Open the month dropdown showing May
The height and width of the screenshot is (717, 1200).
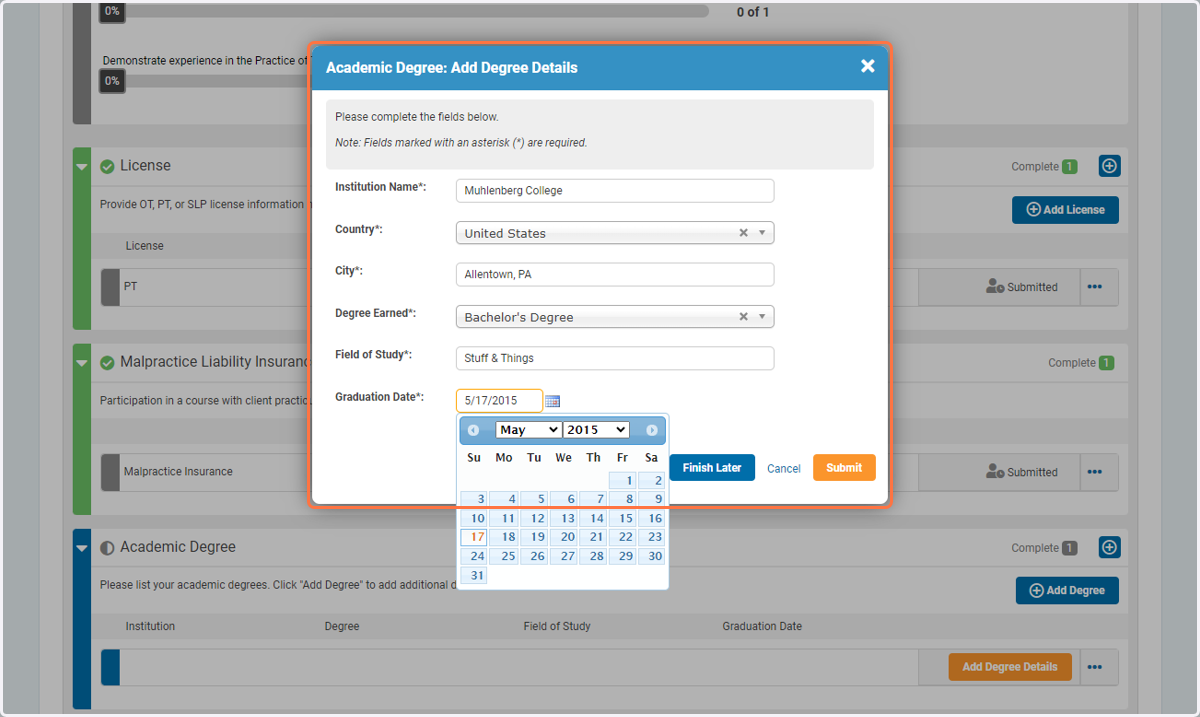(528, 430)
